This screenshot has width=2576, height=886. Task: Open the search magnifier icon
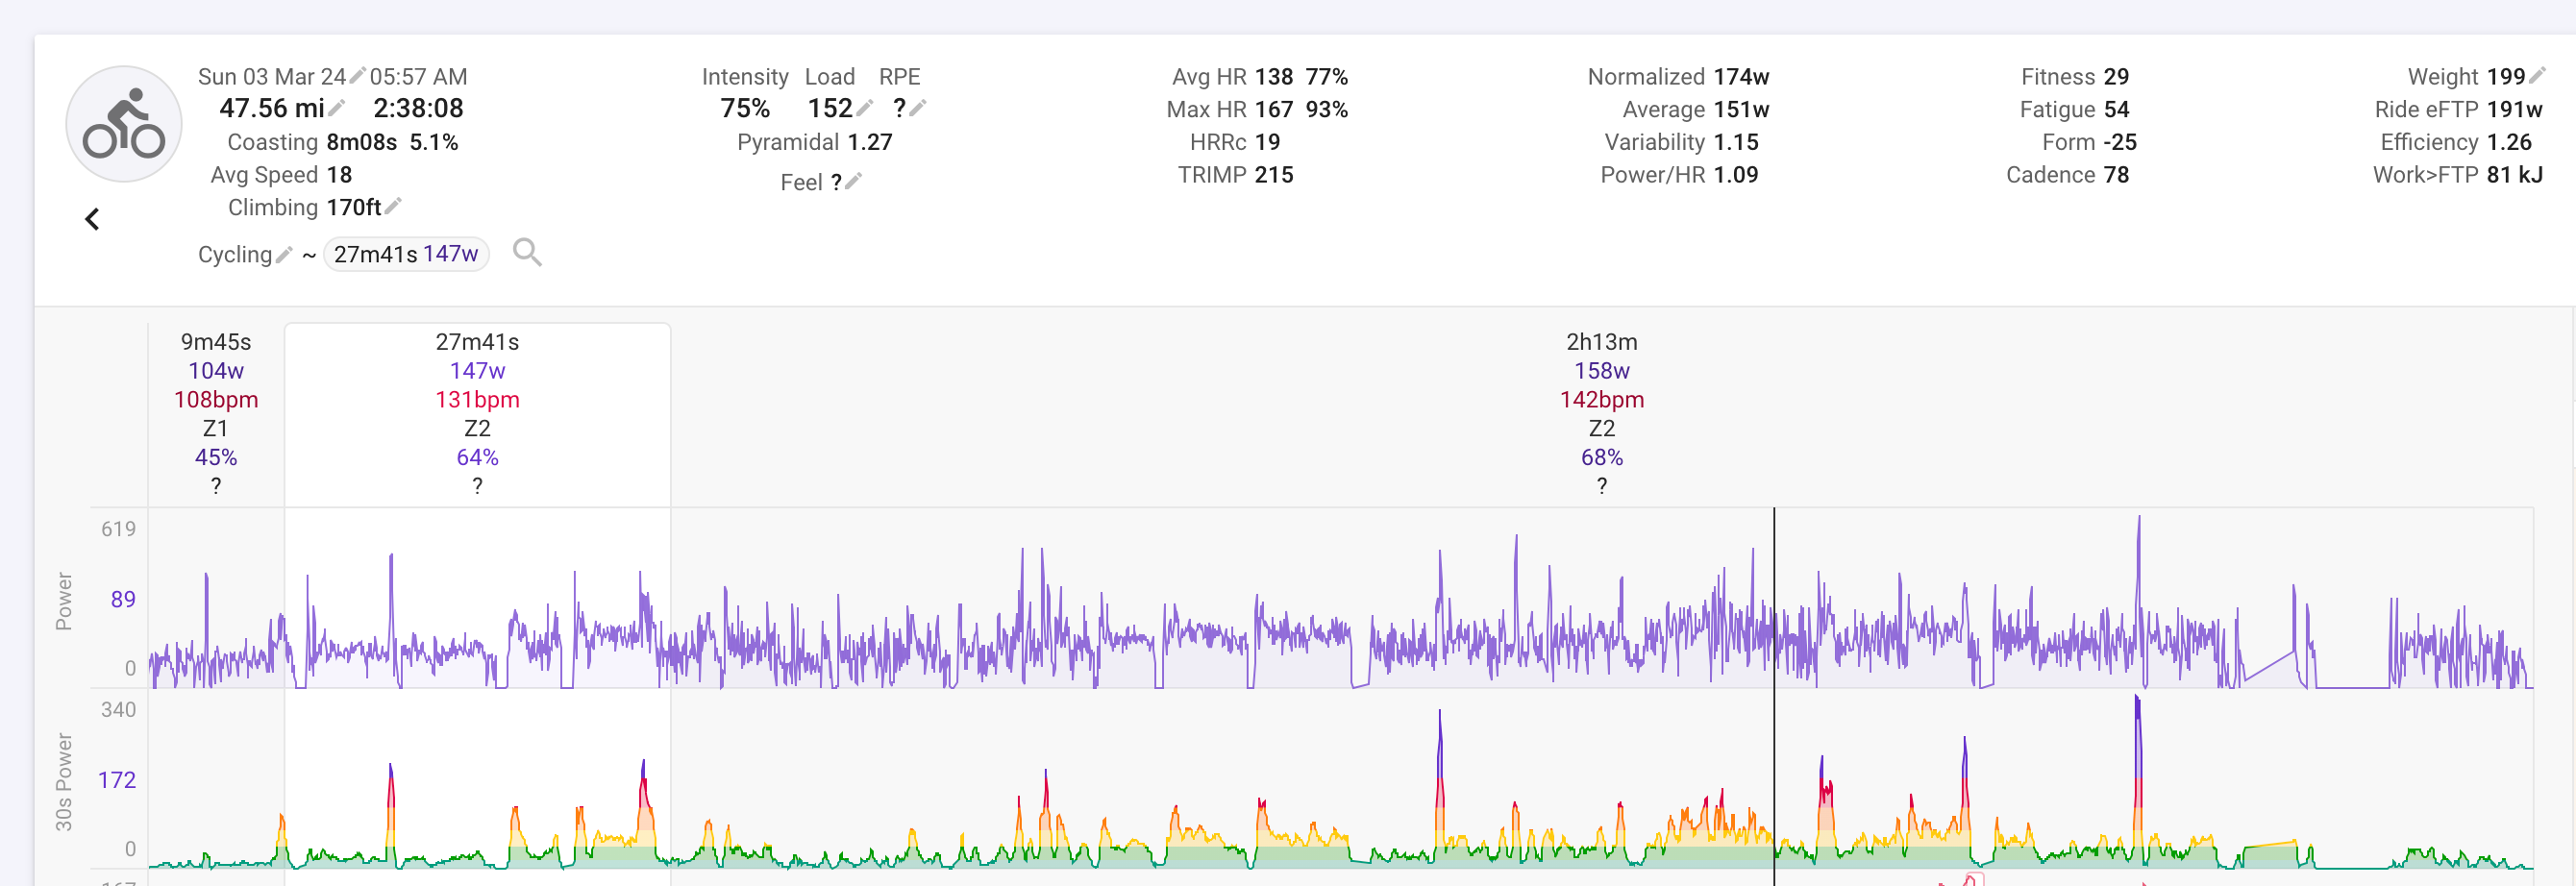point(527,252)
